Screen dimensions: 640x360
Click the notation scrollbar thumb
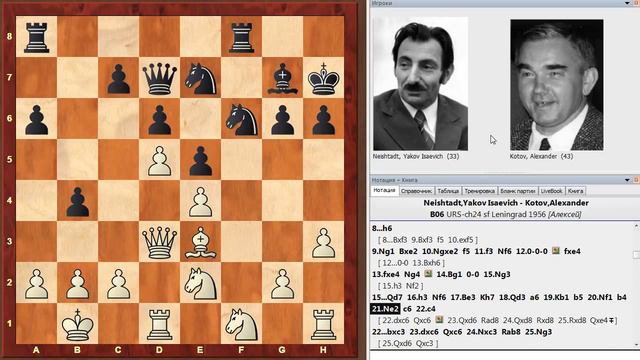pos(636,254)
